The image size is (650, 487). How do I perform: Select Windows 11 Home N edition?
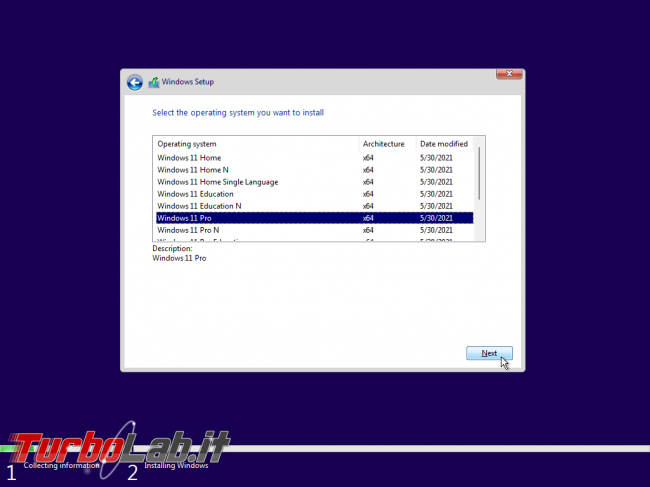(314, 170)
